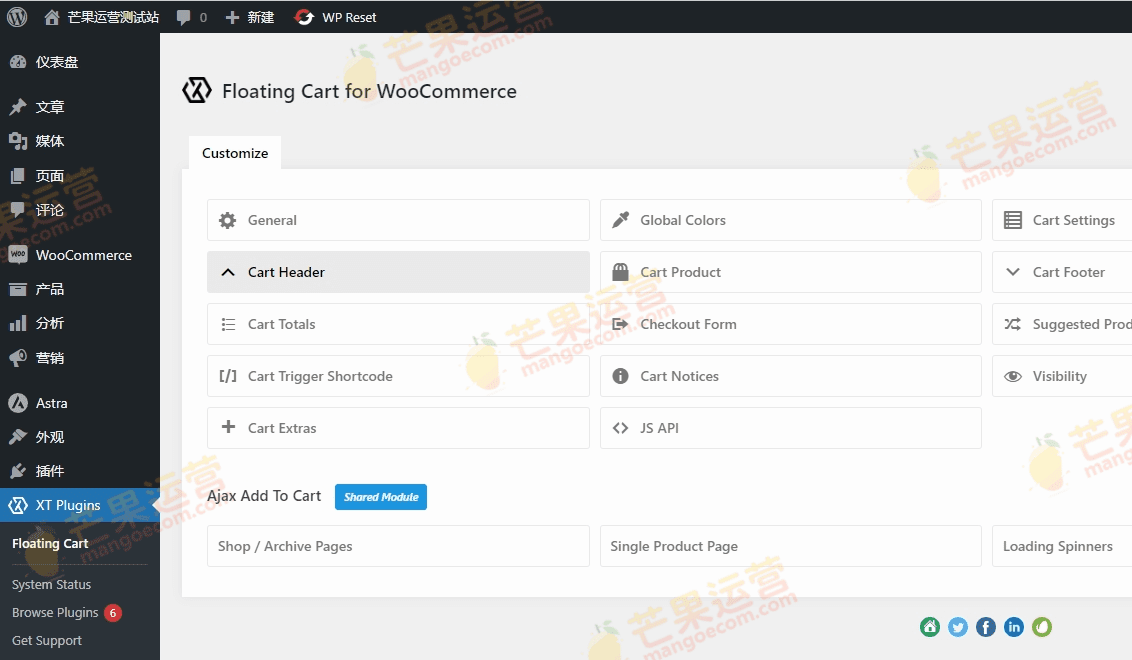Open Suggested Products shuffle icon
Viewport: 1132px width, 660px height.
click(x=1012, y=324)
